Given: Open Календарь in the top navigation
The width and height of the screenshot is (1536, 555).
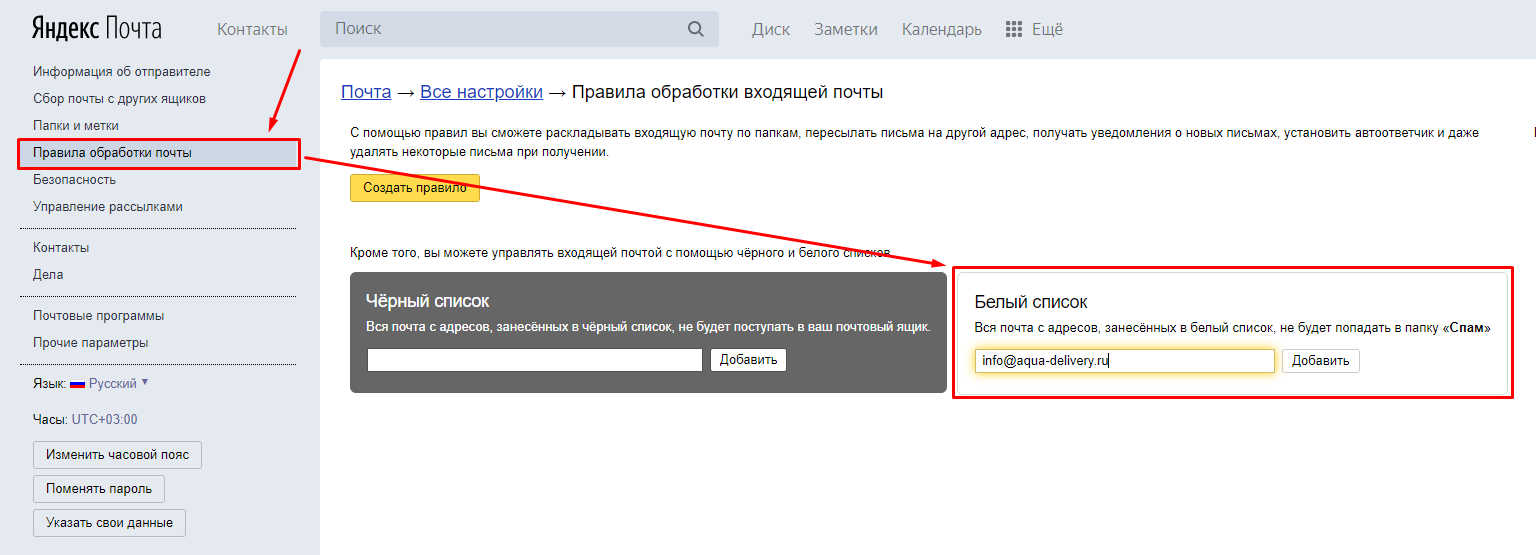Looking at the screenshot, I should coord(941,29).
